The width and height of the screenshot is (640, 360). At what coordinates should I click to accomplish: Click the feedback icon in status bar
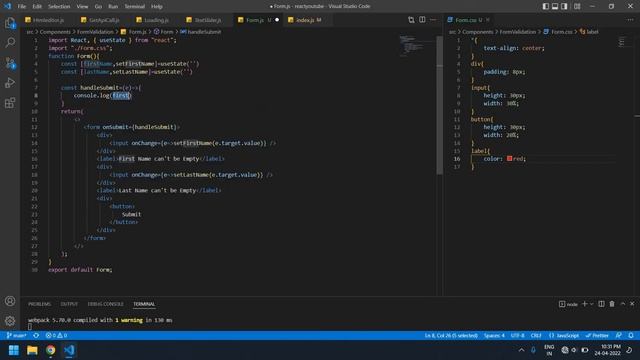619,335
